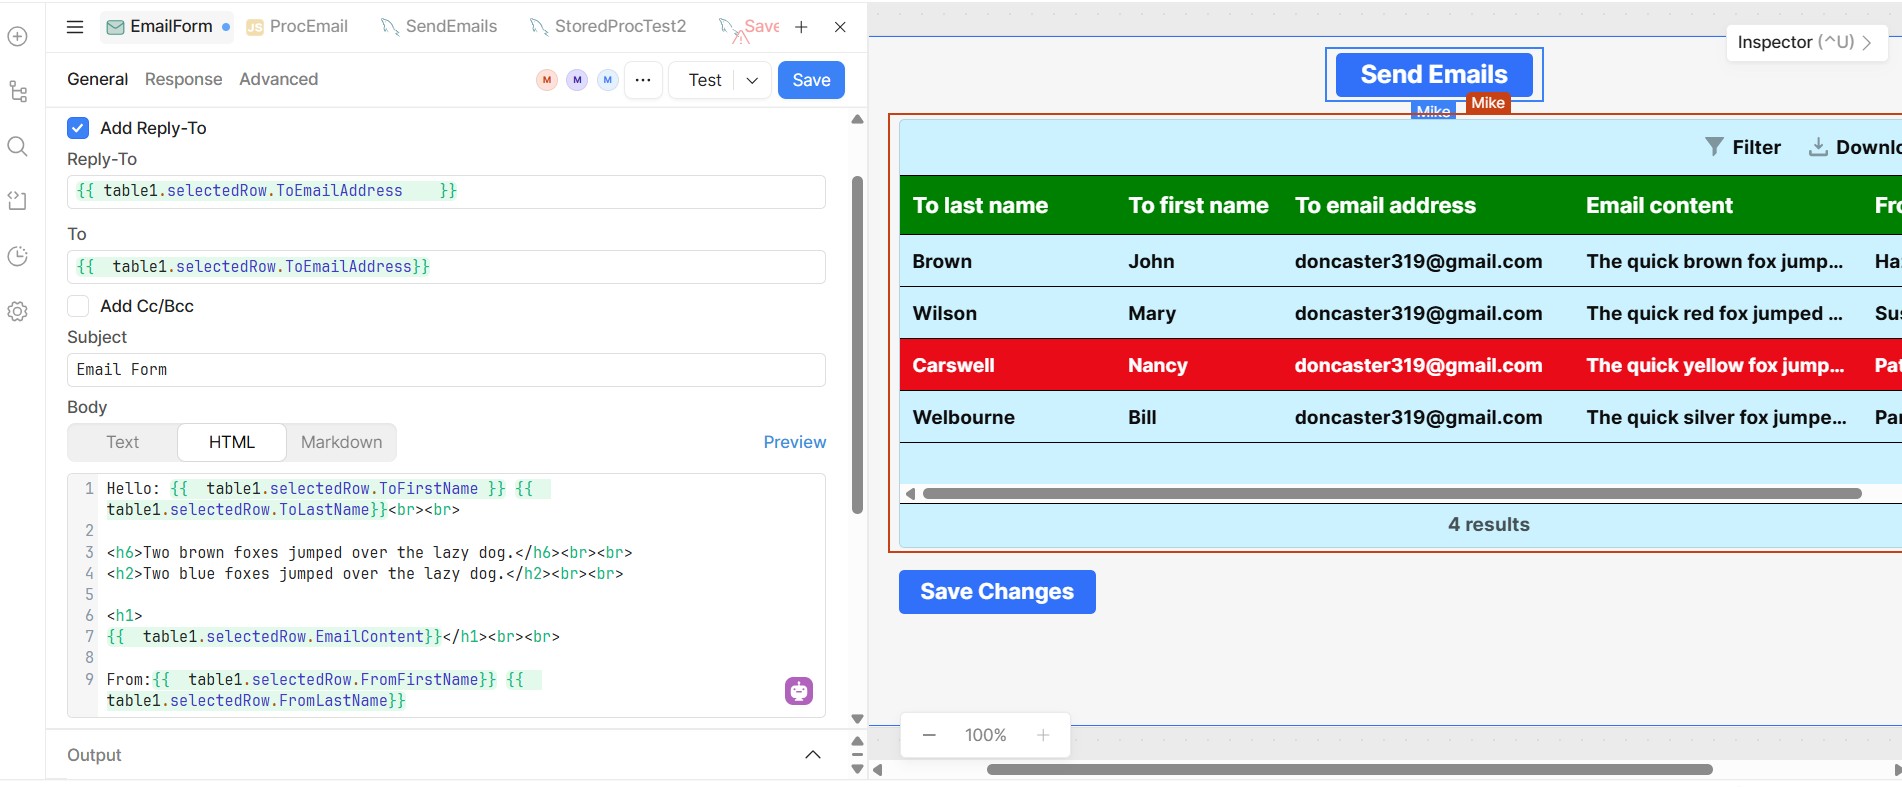Click the table's horizontal scrollbar
This screenshot has width=1902, height=787.
tap(1390, 493)
